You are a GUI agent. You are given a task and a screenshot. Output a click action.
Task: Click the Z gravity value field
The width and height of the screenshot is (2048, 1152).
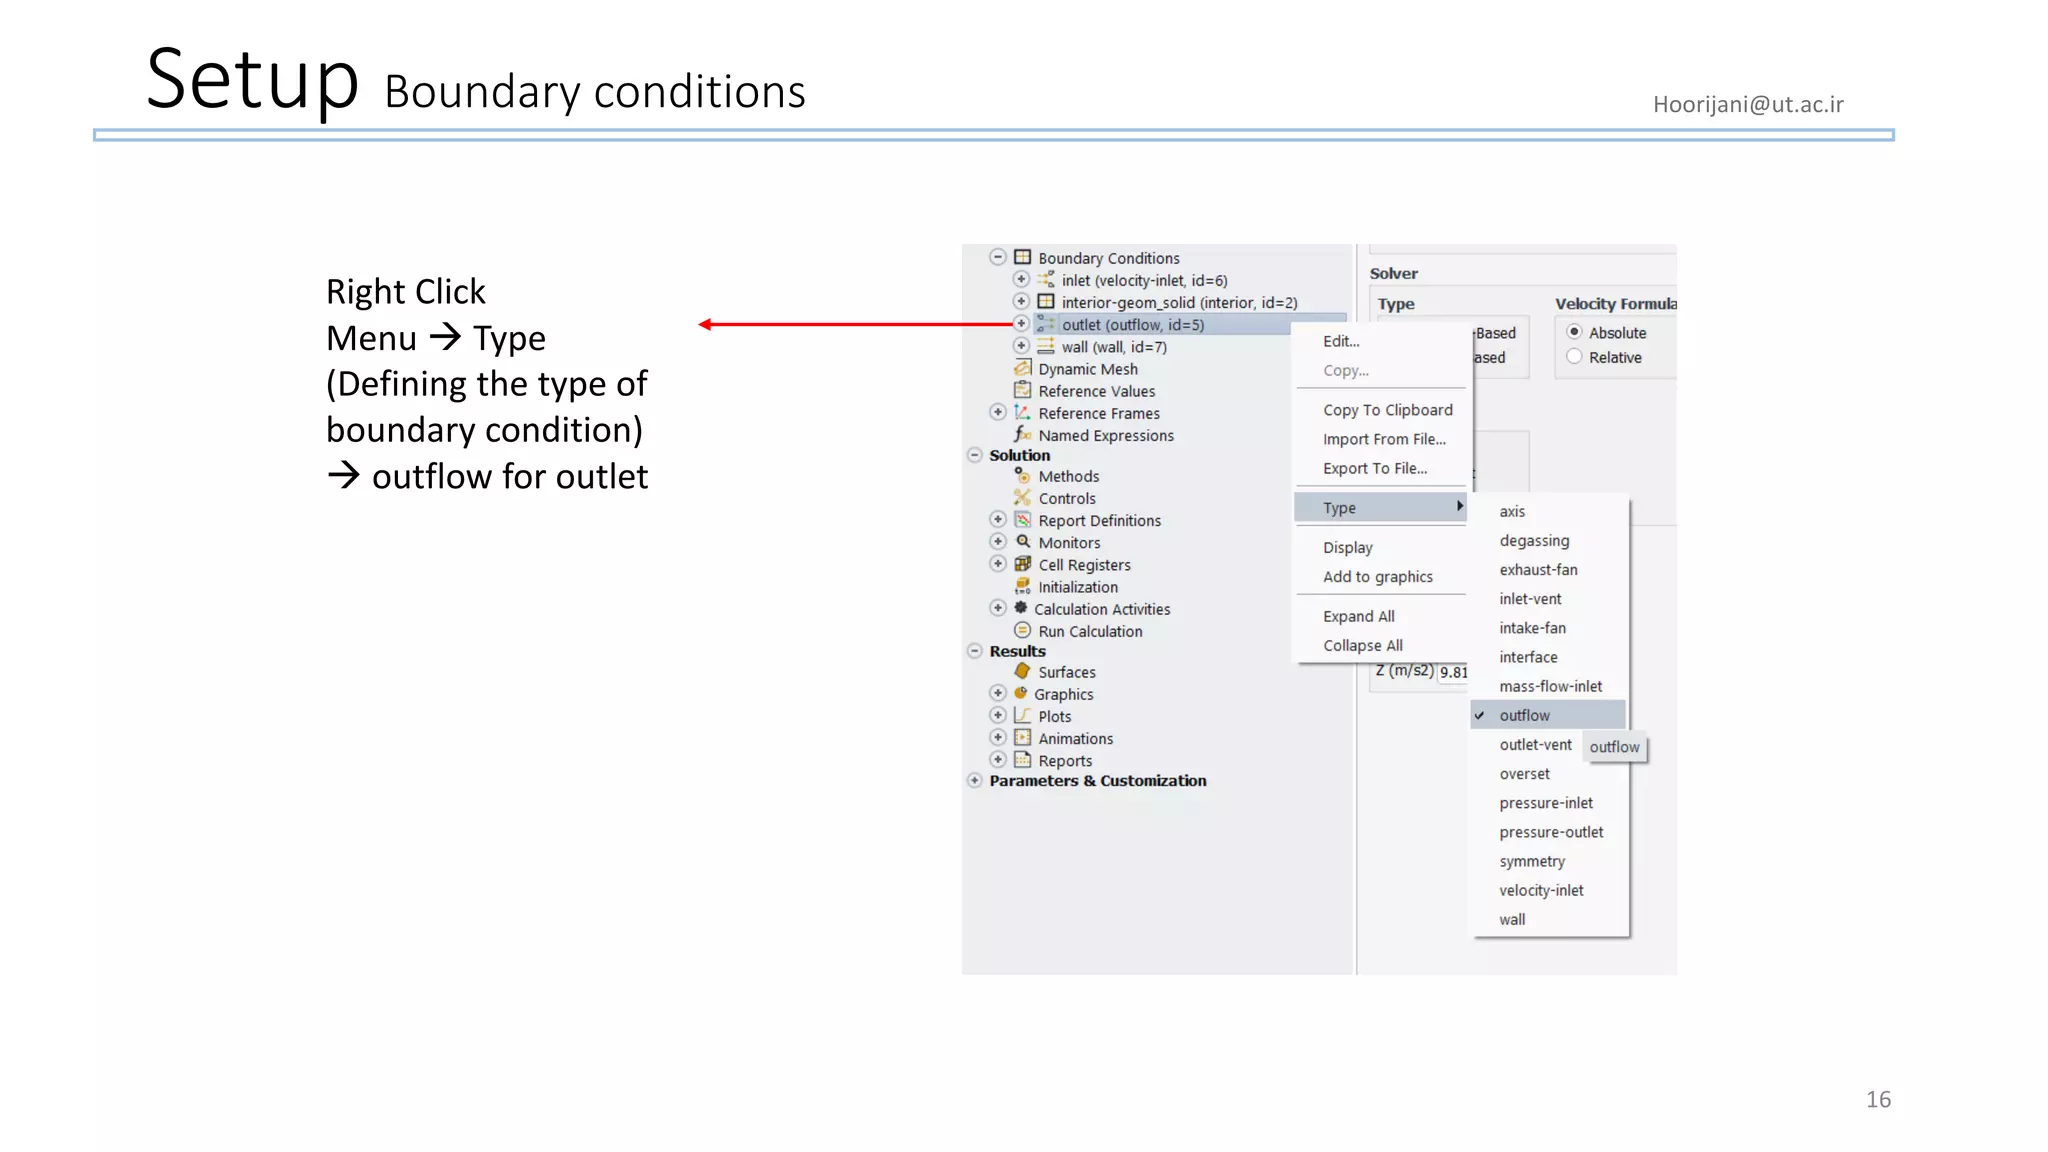tap(1453, 672)
